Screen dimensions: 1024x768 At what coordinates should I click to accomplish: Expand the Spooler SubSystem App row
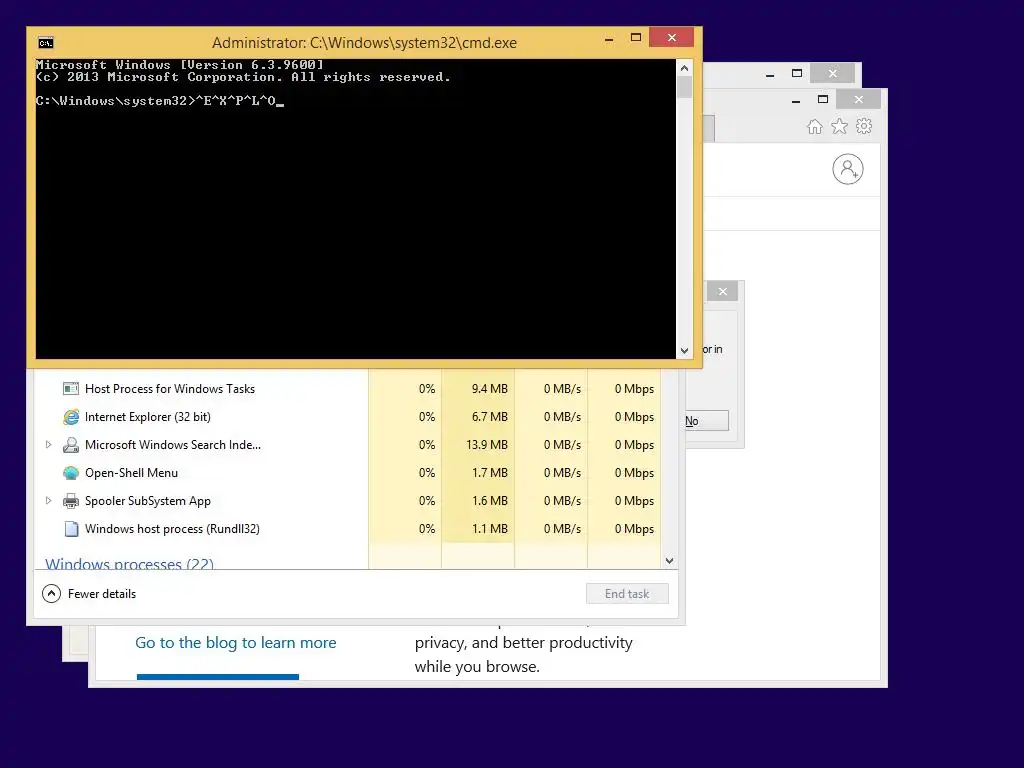[48, 501]
